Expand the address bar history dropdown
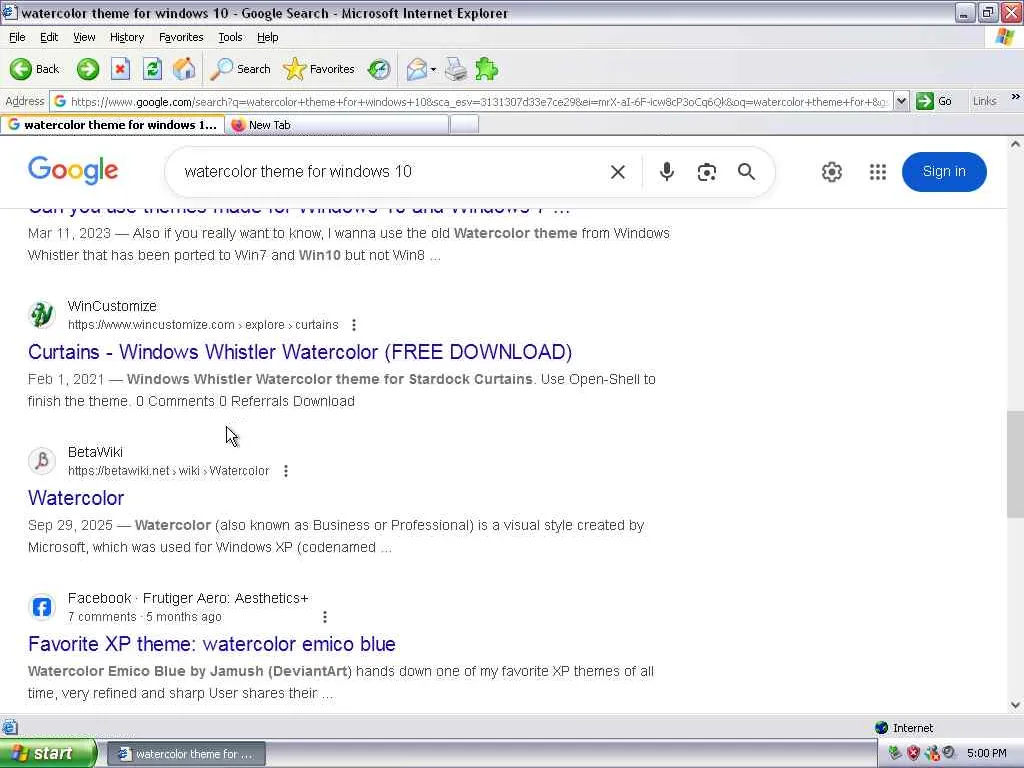1024x768 pixels. (x=901, y=101)
